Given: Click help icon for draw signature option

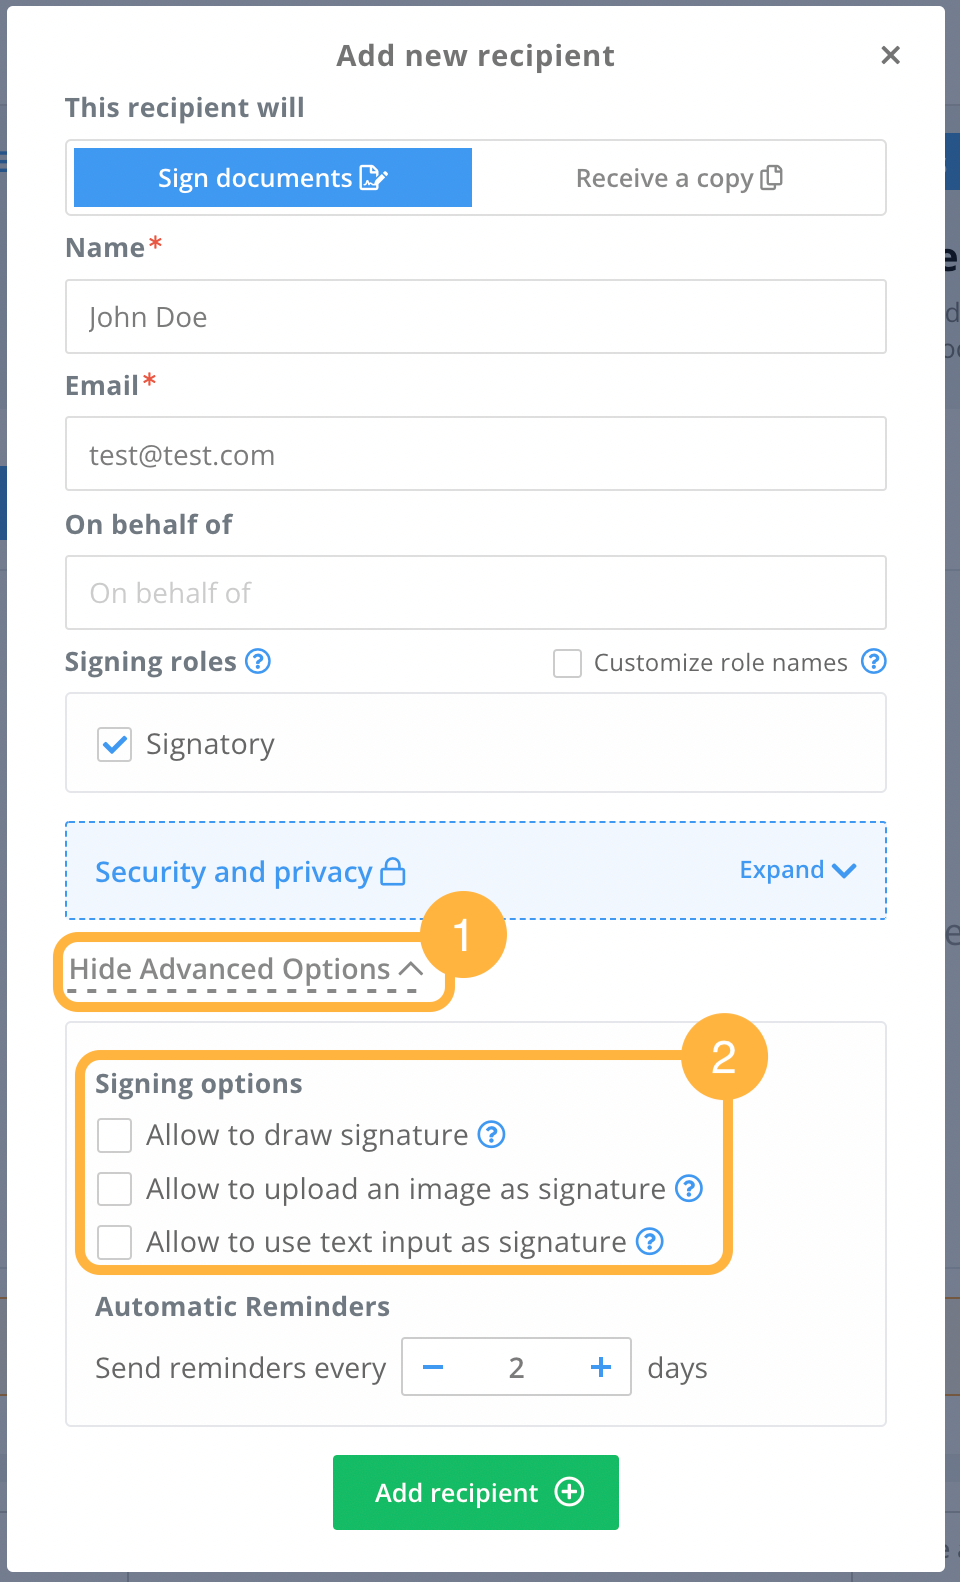Looking at the screenshot, I should (x=491, y=1134).
